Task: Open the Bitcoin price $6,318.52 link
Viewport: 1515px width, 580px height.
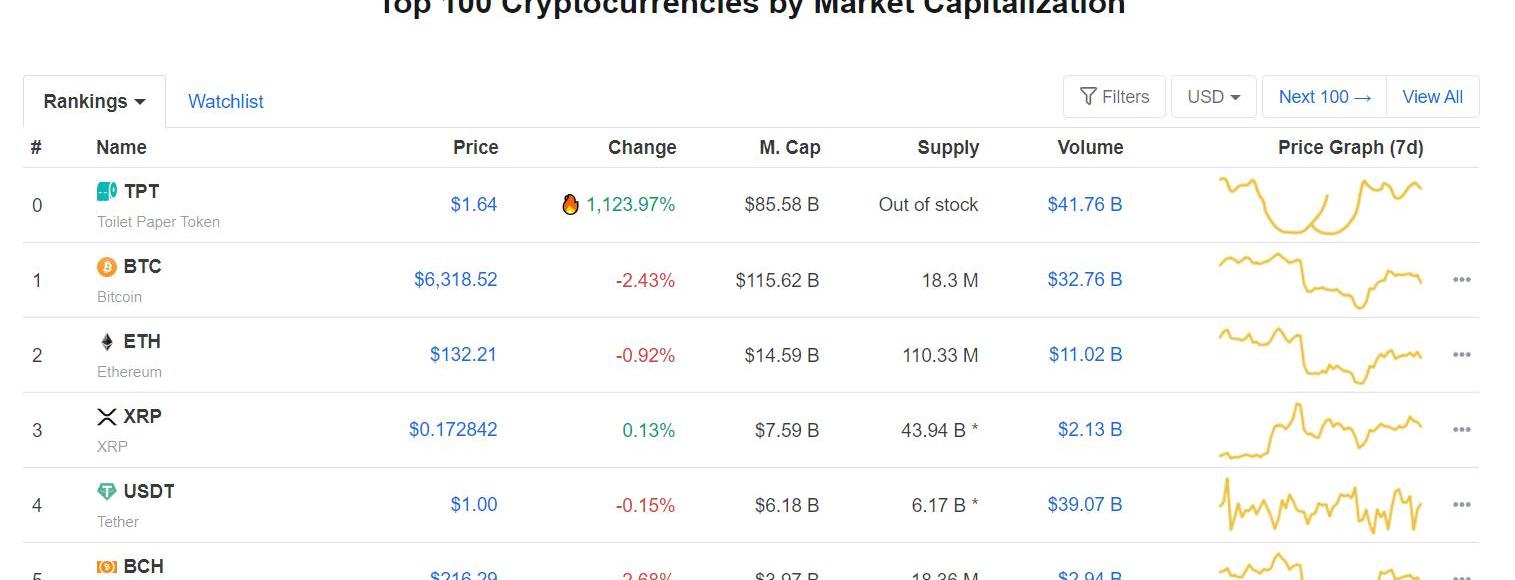Action: pos(456,280)
